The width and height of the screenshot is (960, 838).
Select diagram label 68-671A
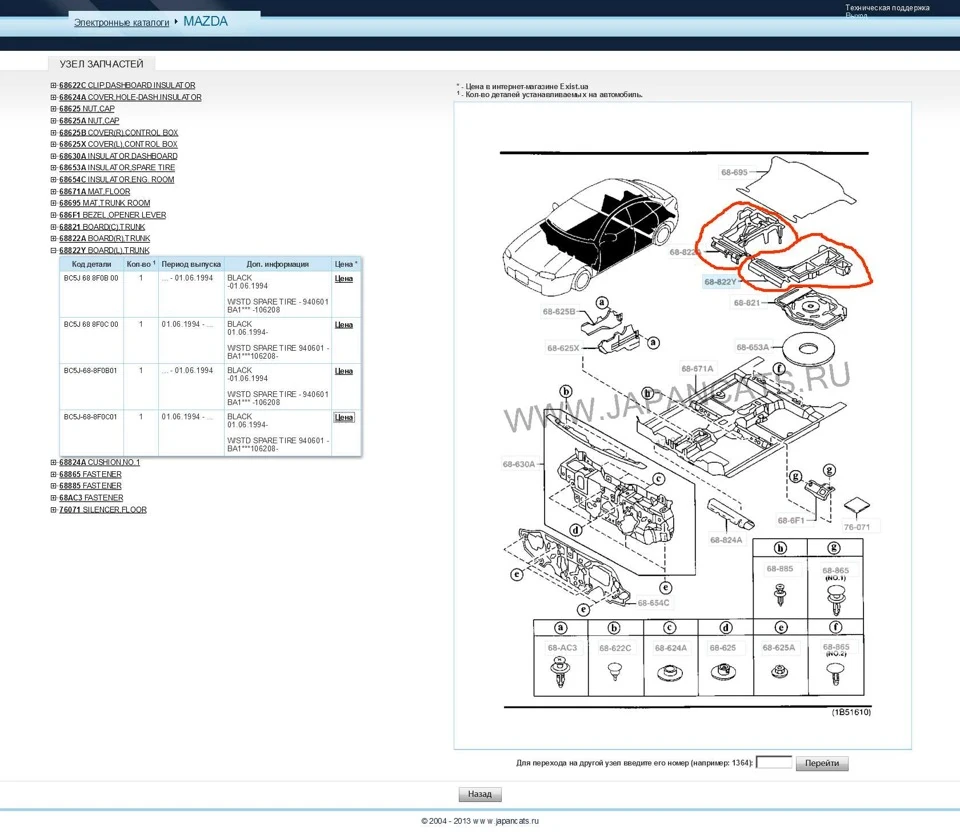pos(697,368)
